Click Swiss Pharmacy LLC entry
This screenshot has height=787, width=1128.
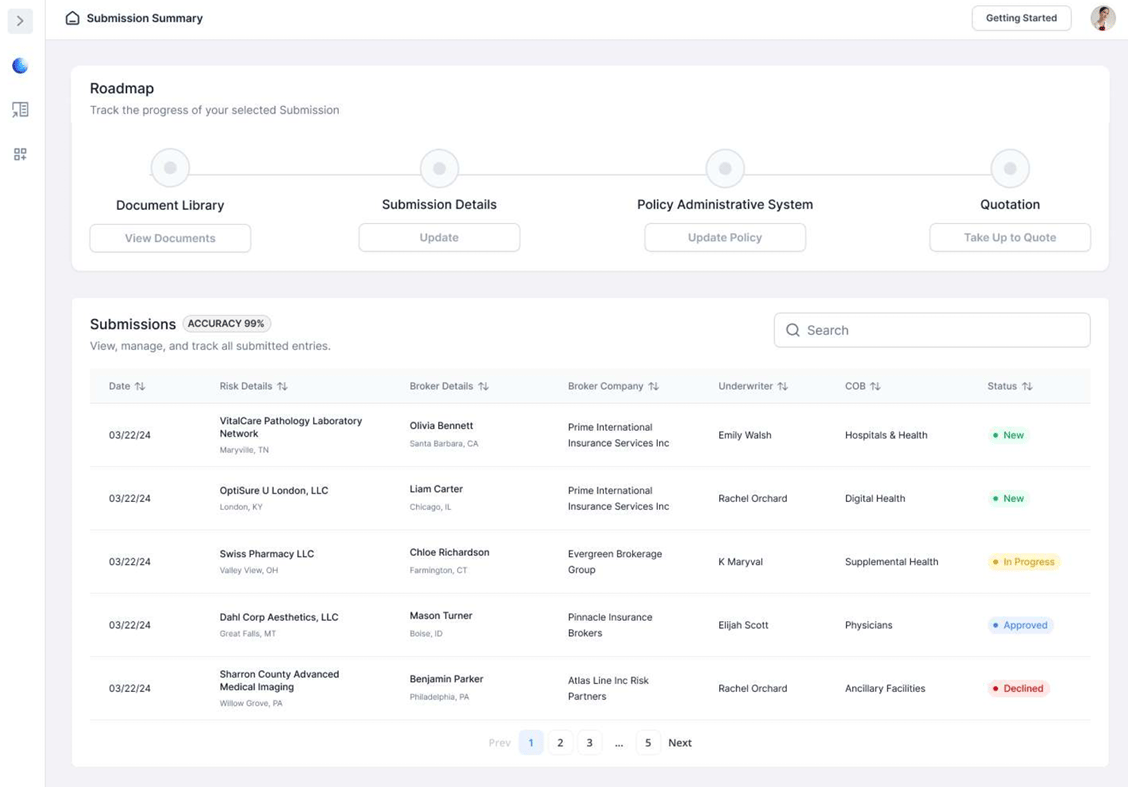pos(266,554)
